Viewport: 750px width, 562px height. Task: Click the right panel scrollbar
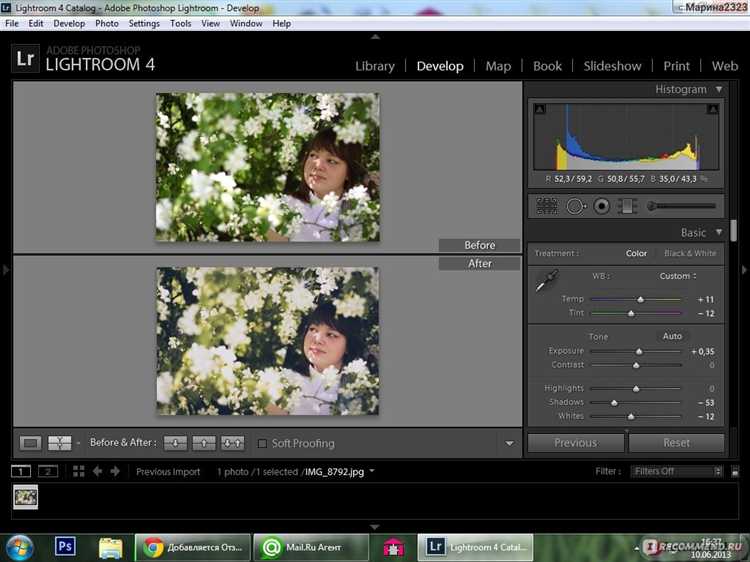pos(734,231)
